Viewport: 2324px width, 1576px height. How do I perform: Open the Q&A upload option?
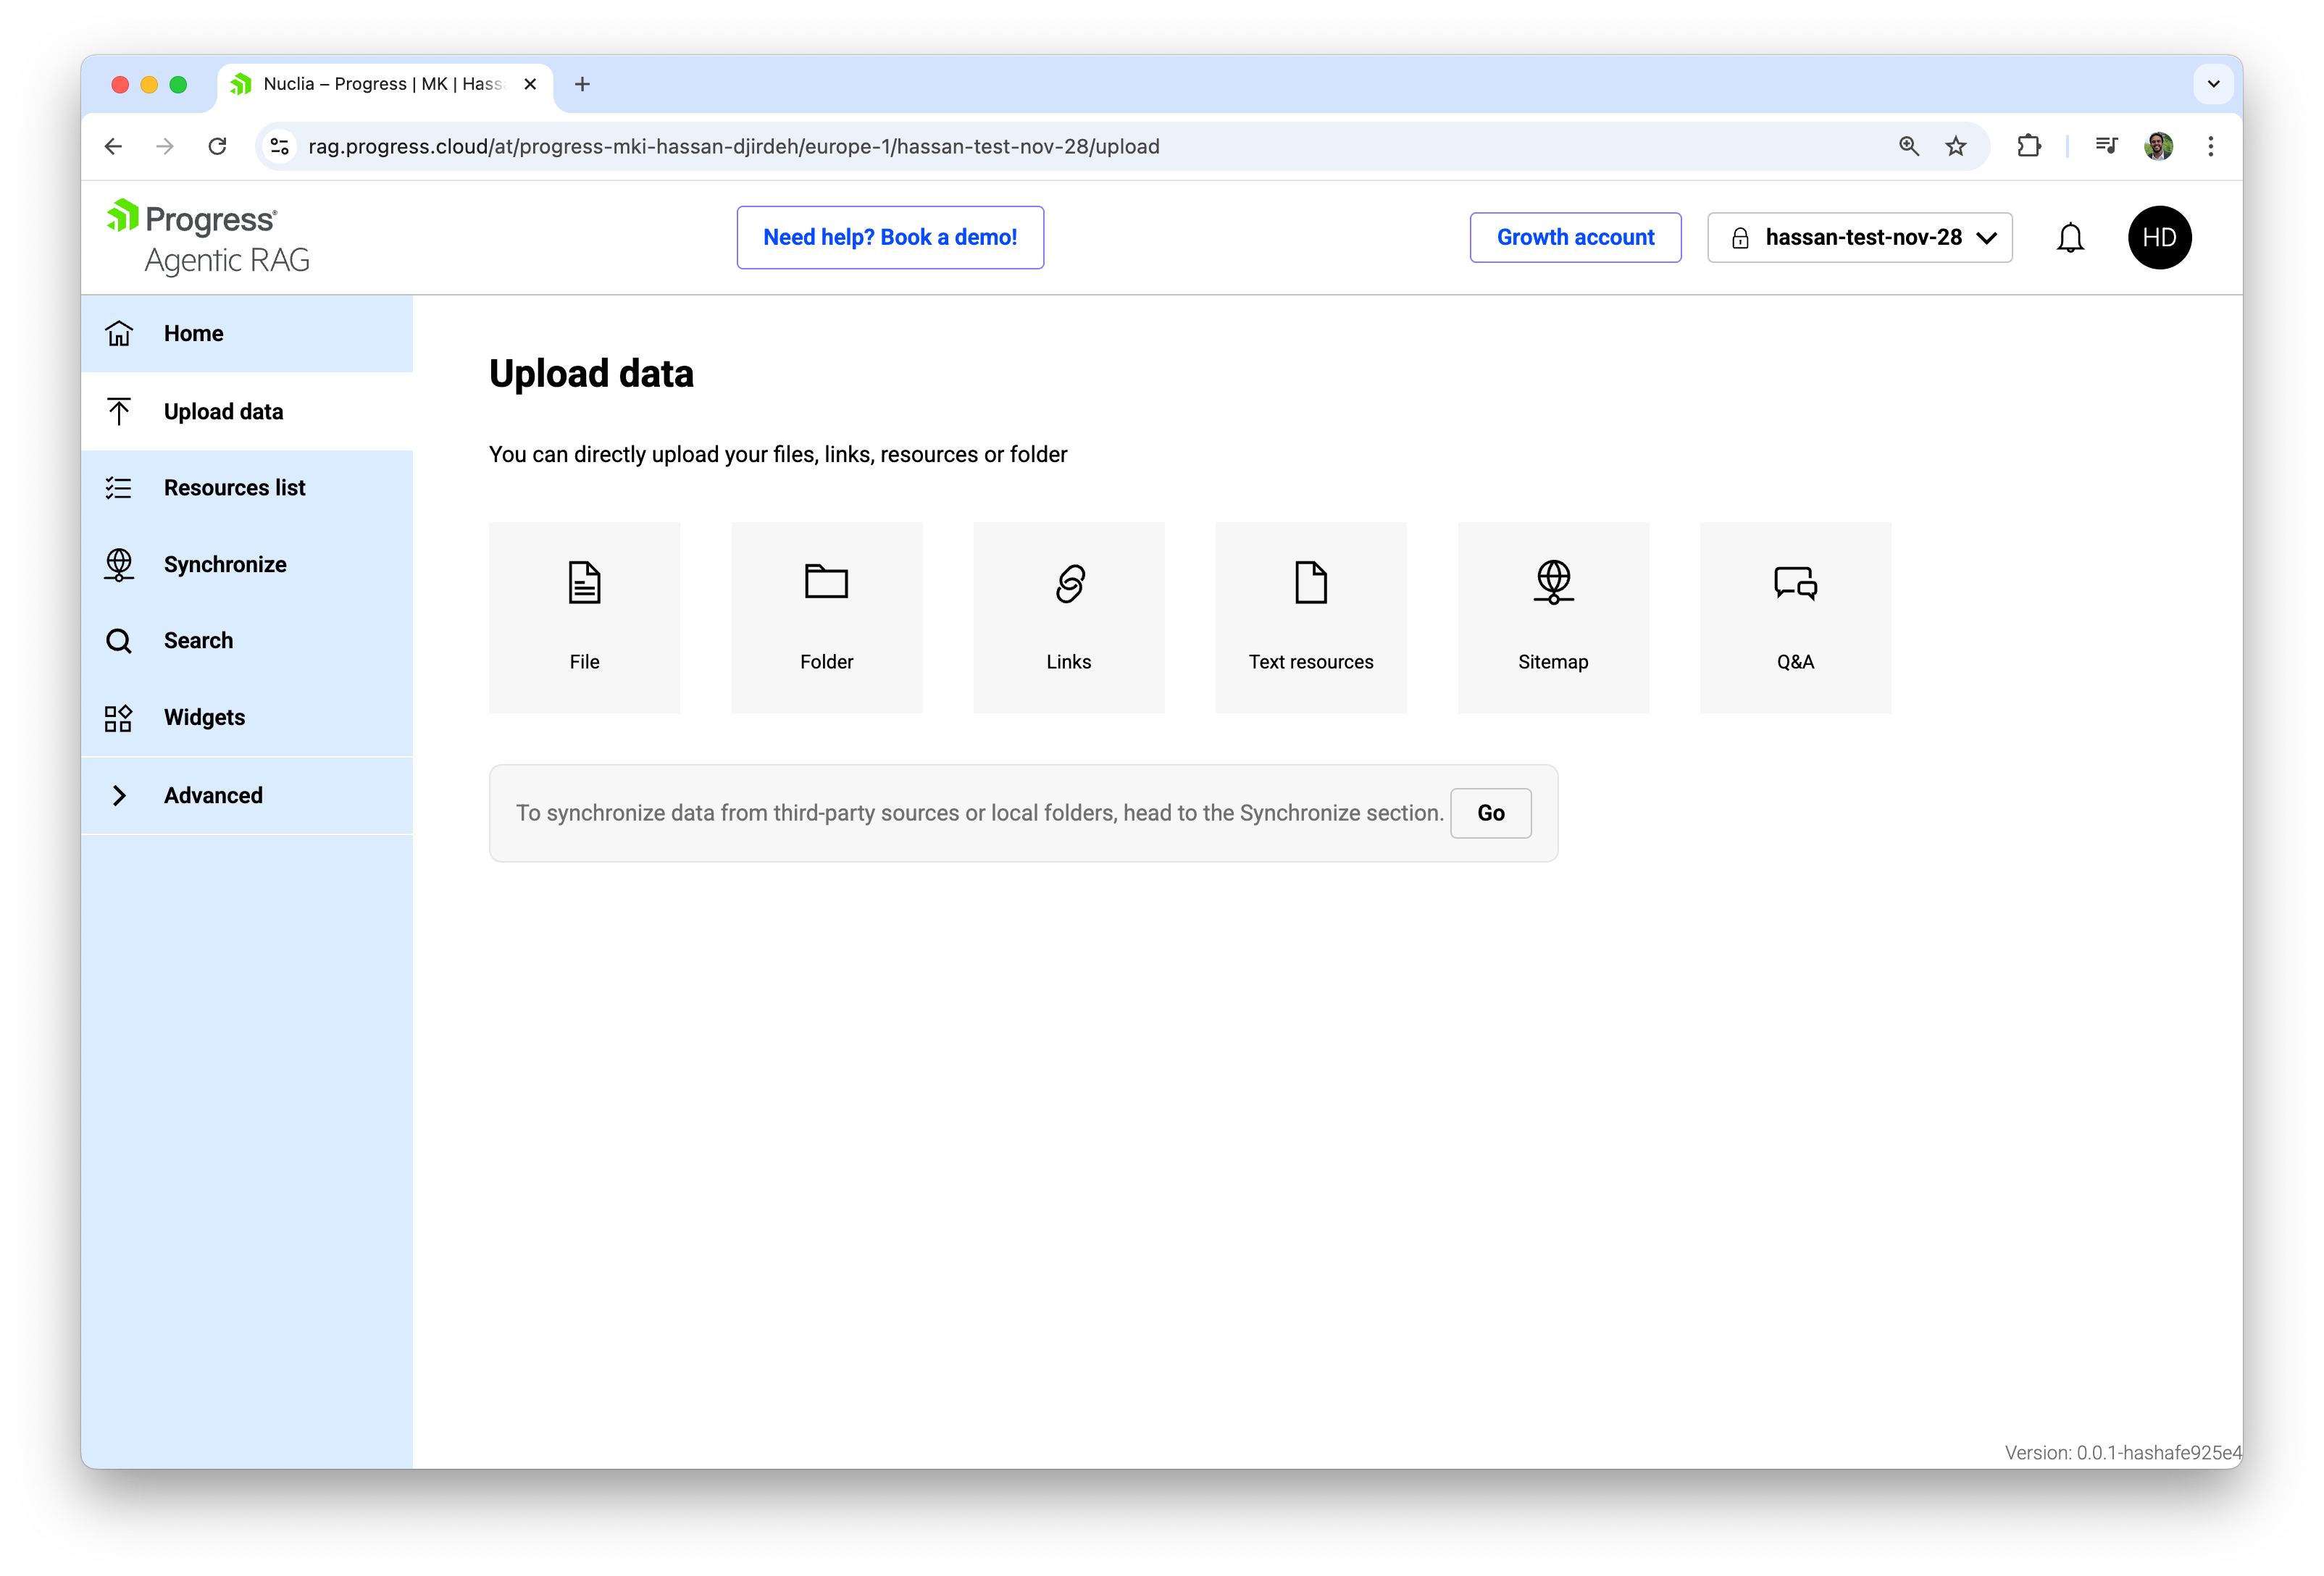1794,617
